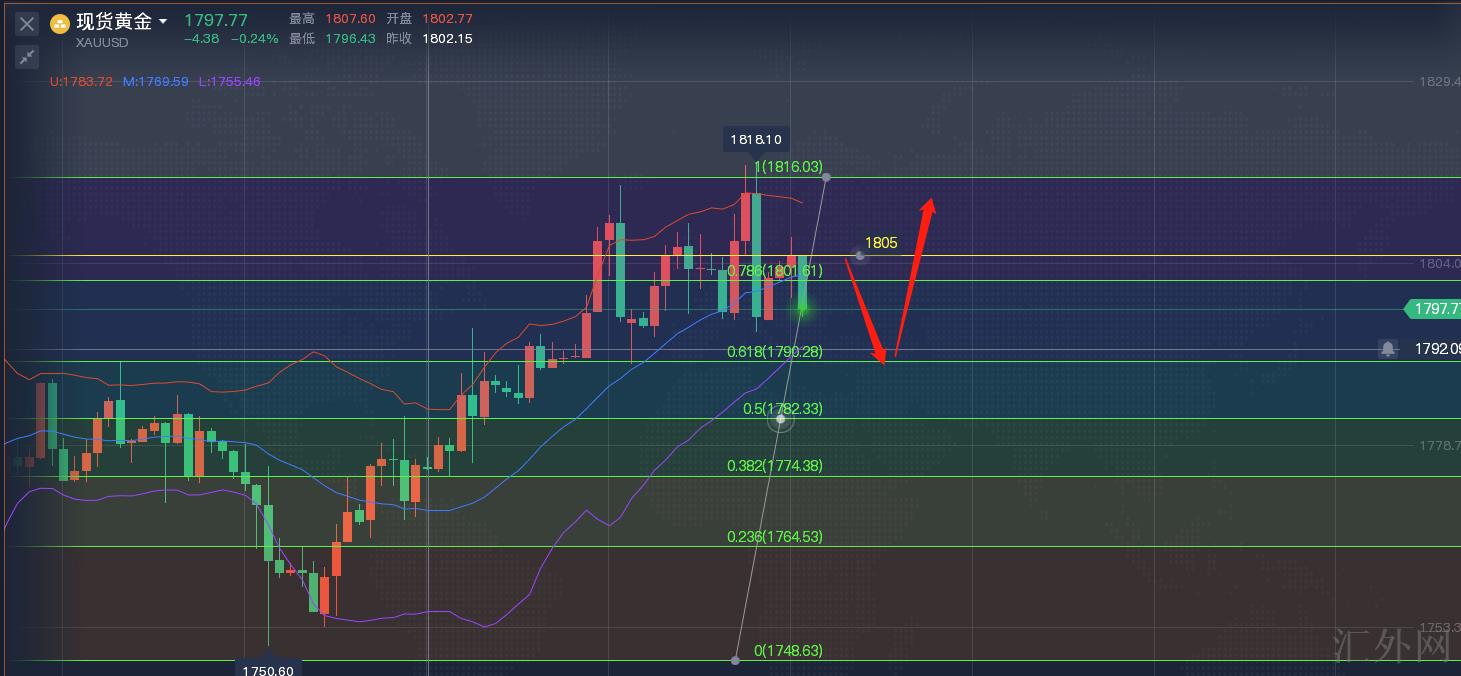Click the yellow 1805 line label
This screenshot has width=1461, height=676.
(x=881, y=242)
